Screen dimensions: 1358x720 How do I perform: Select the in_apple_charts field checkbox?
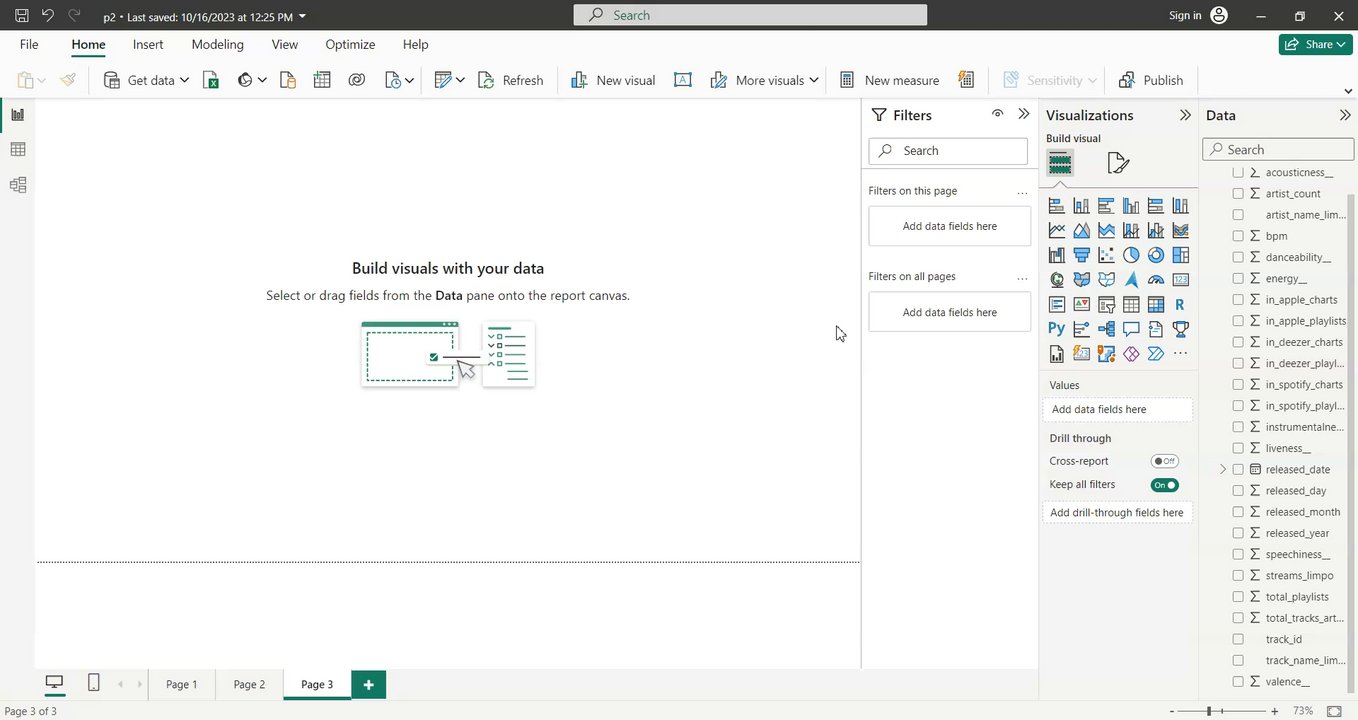pos(1238,300)
